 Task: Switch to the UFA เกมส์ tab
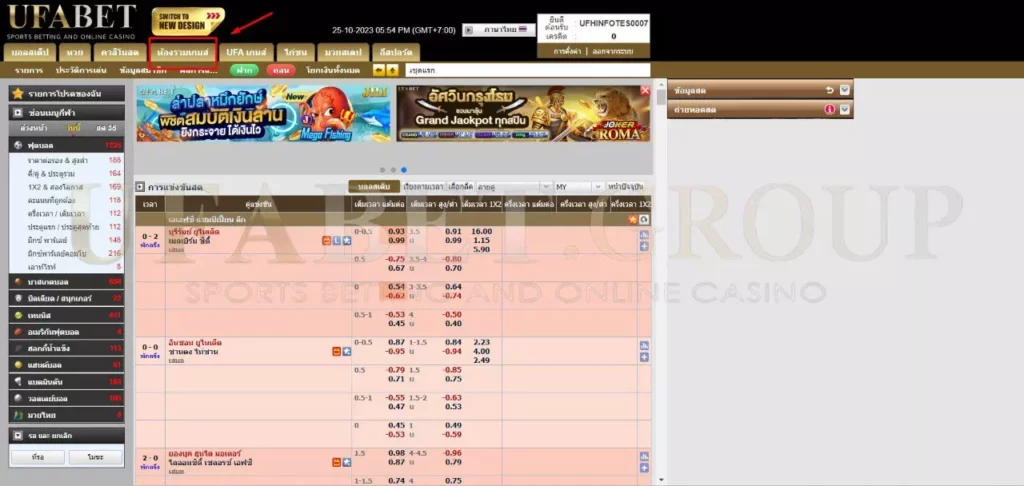tap(246, 51)
